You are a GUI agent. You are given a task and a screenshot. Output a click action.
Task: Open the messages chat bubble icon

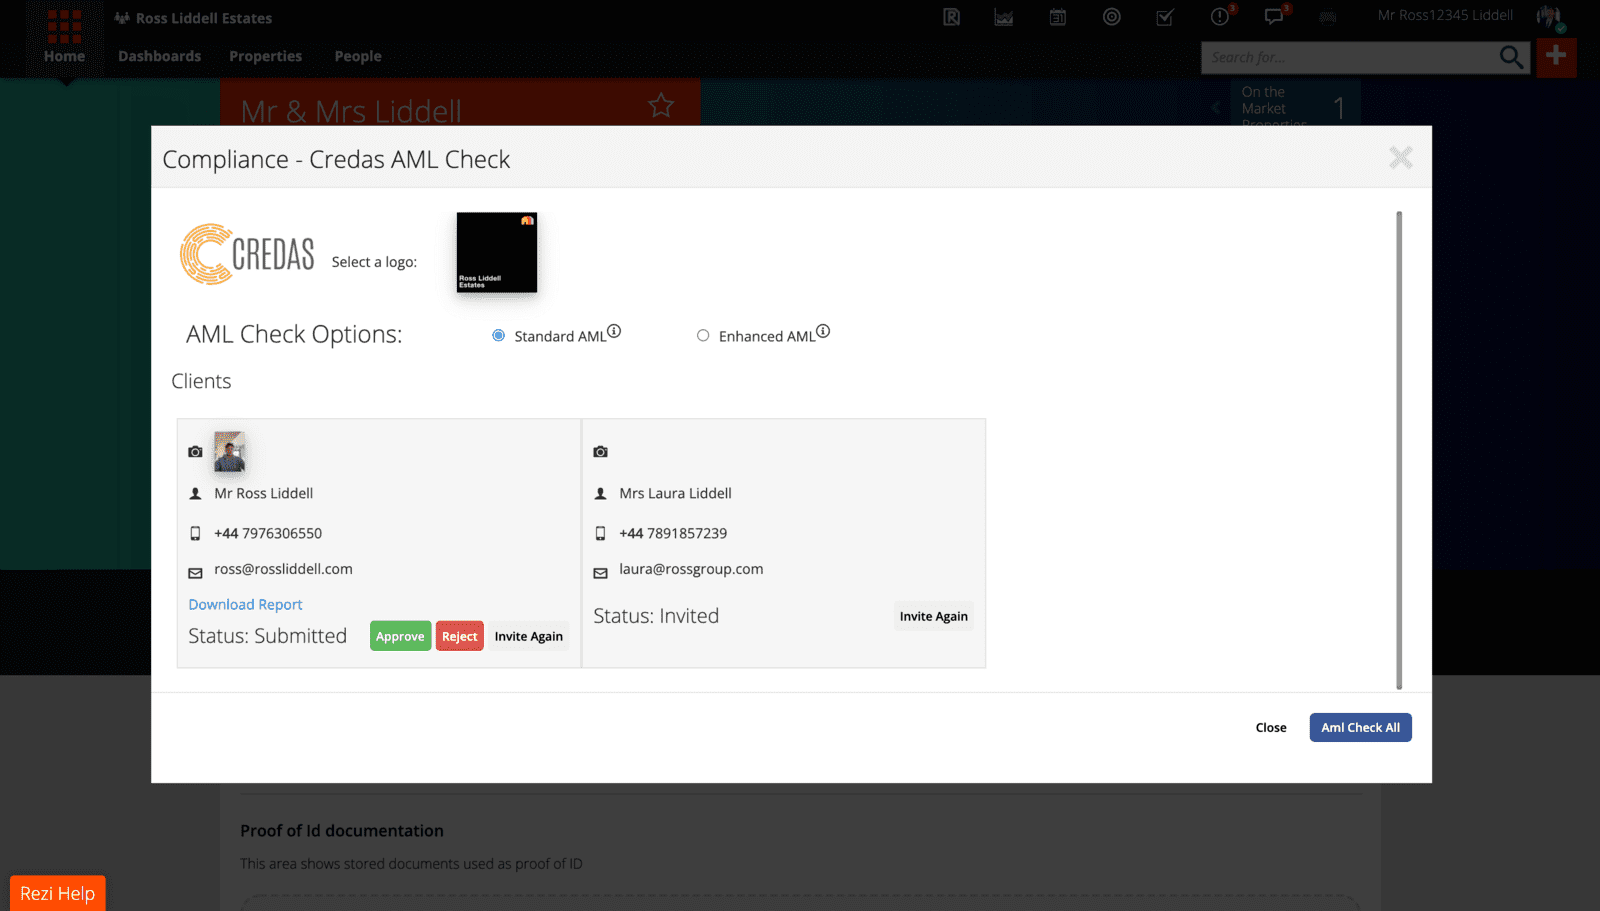pyautogui.click(x=1274, y=16)
